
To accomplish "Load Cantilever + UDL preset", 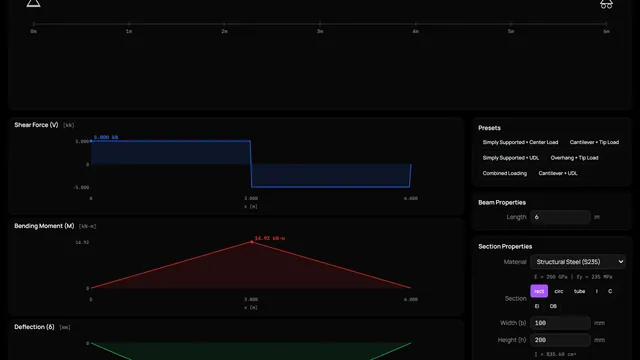I will [558, 173].
